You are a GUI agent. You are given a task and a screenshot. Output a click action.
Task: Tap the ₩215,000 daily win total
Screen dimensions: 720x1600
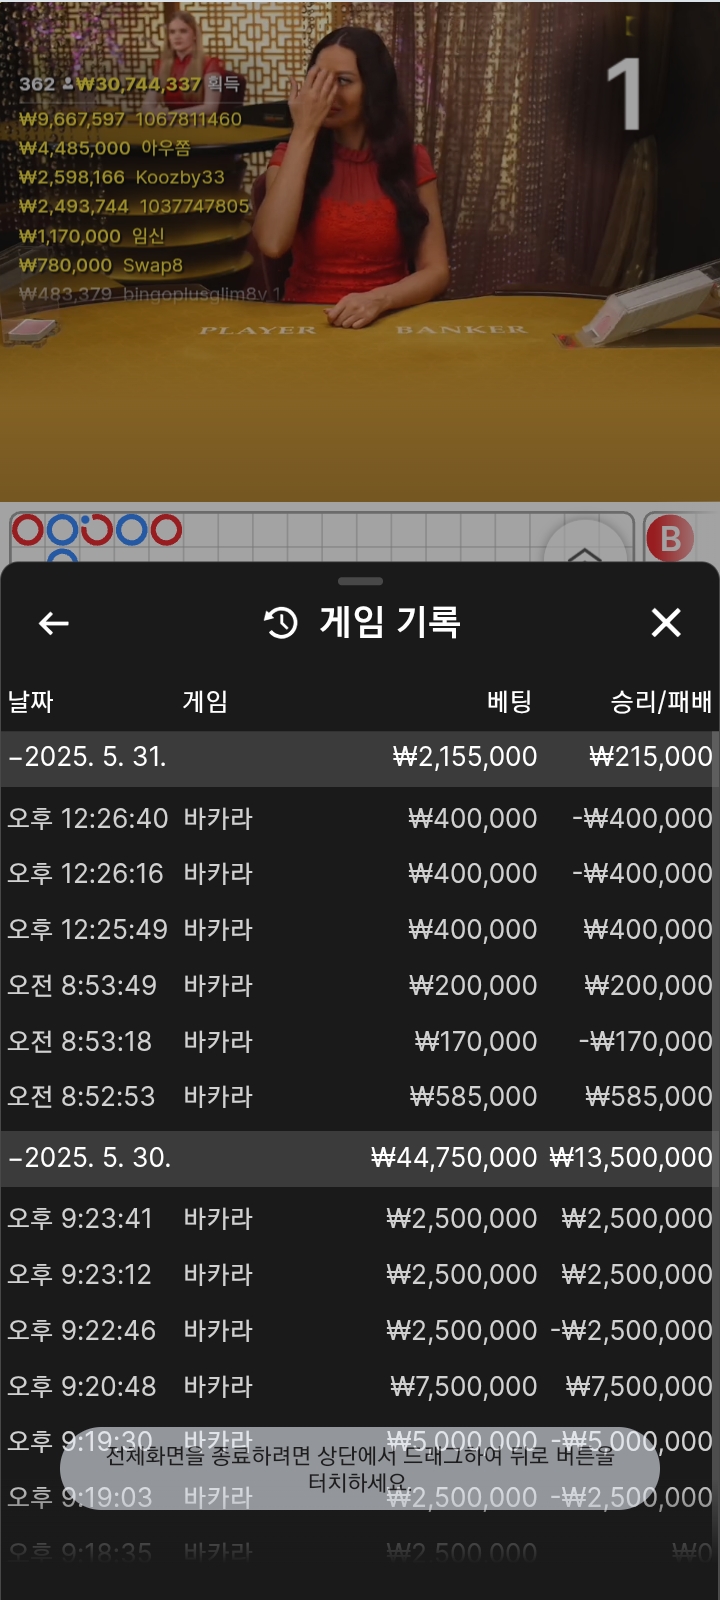tap(650, 757)
